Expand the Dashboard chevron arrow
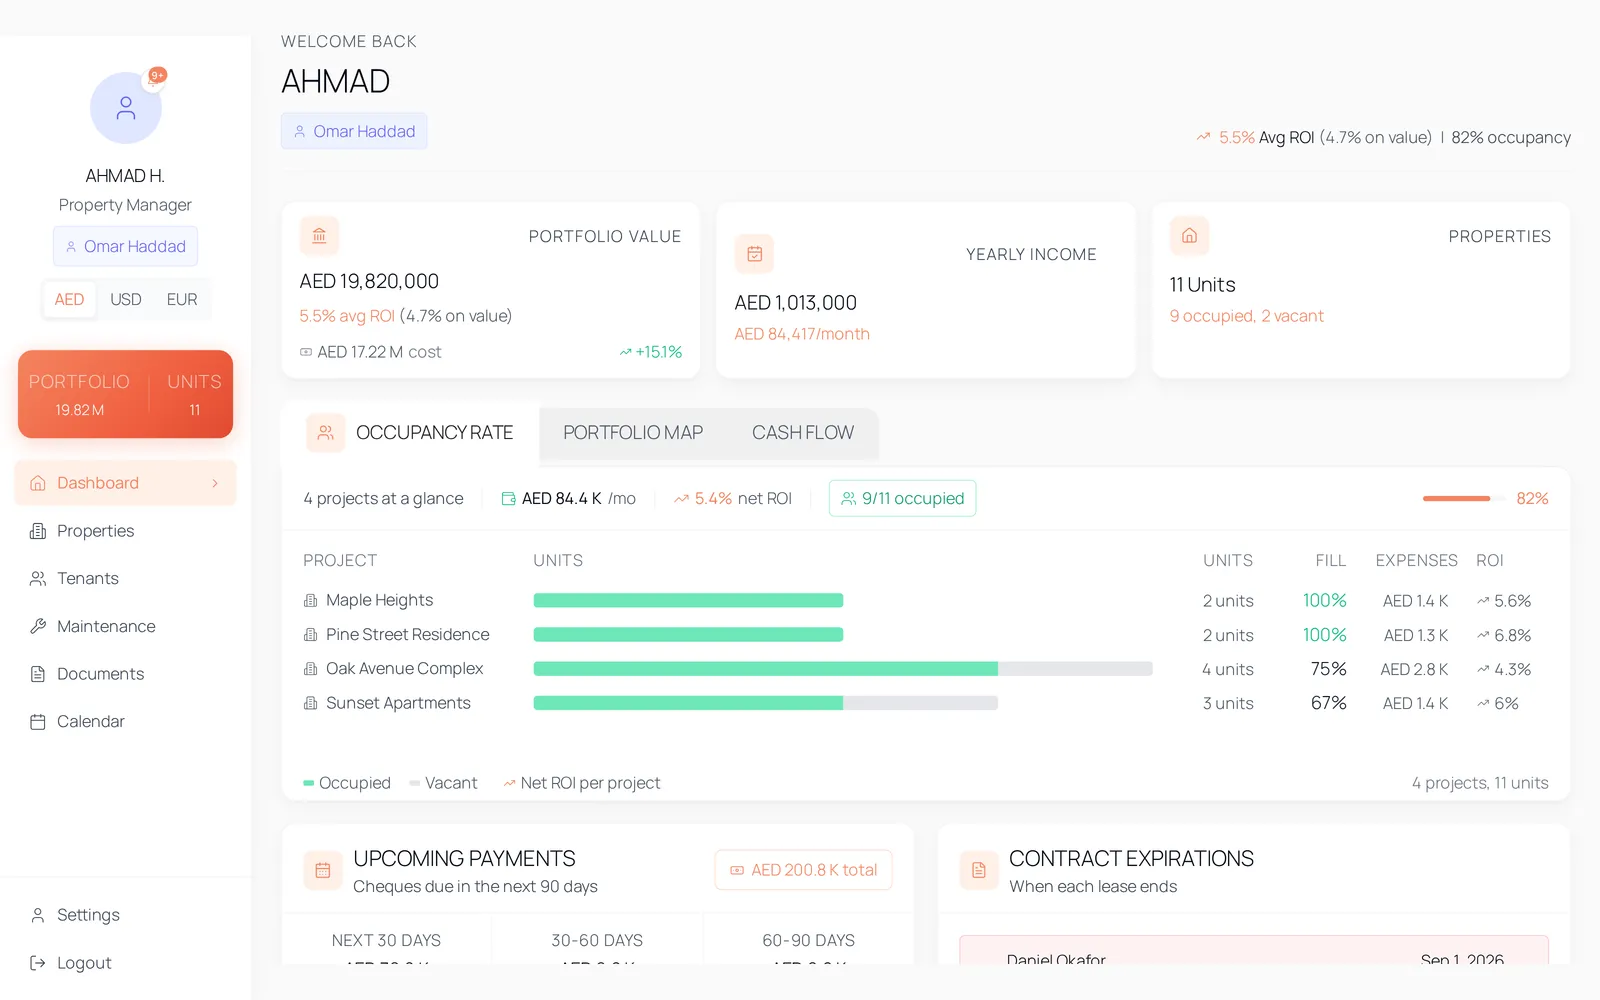 215,483
